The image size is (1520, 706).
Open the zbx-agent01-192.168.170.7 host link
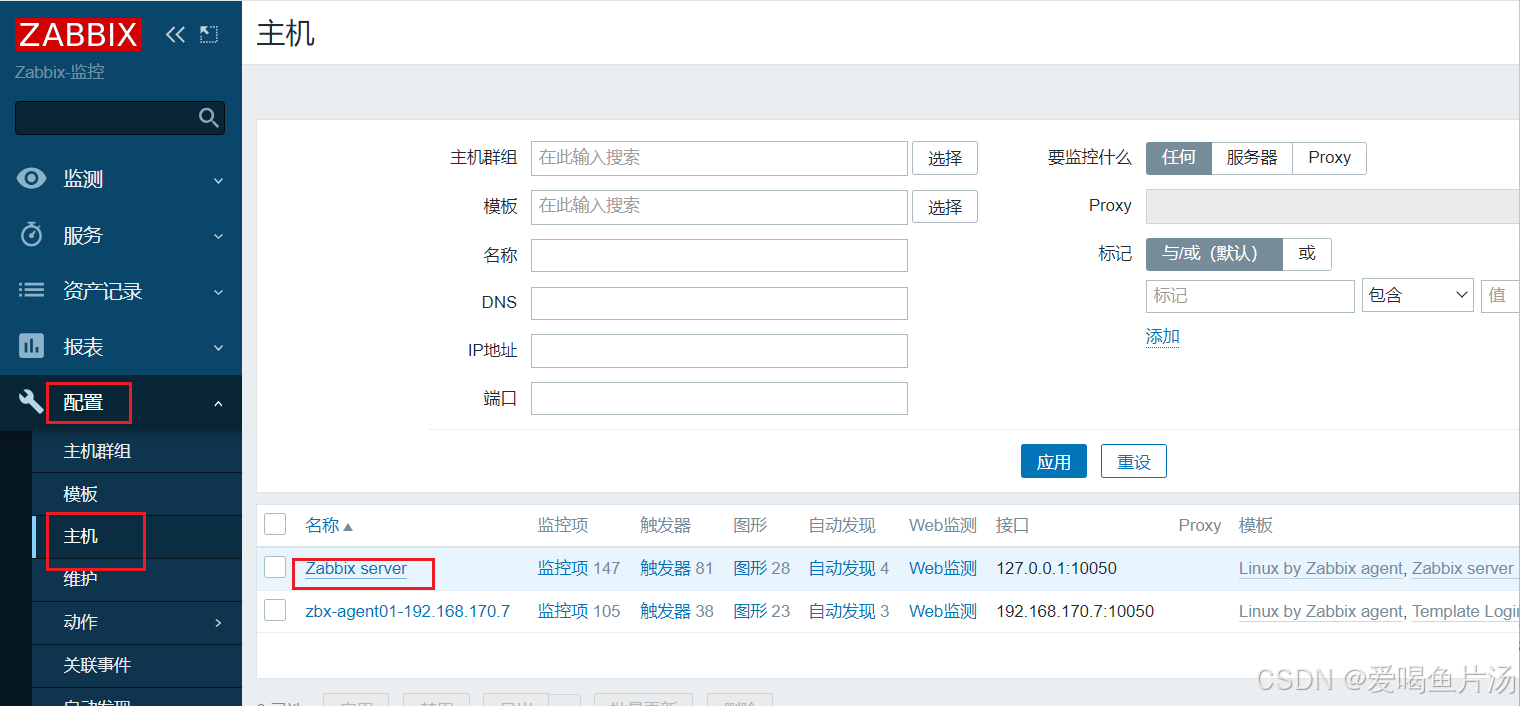click(408, 611)
